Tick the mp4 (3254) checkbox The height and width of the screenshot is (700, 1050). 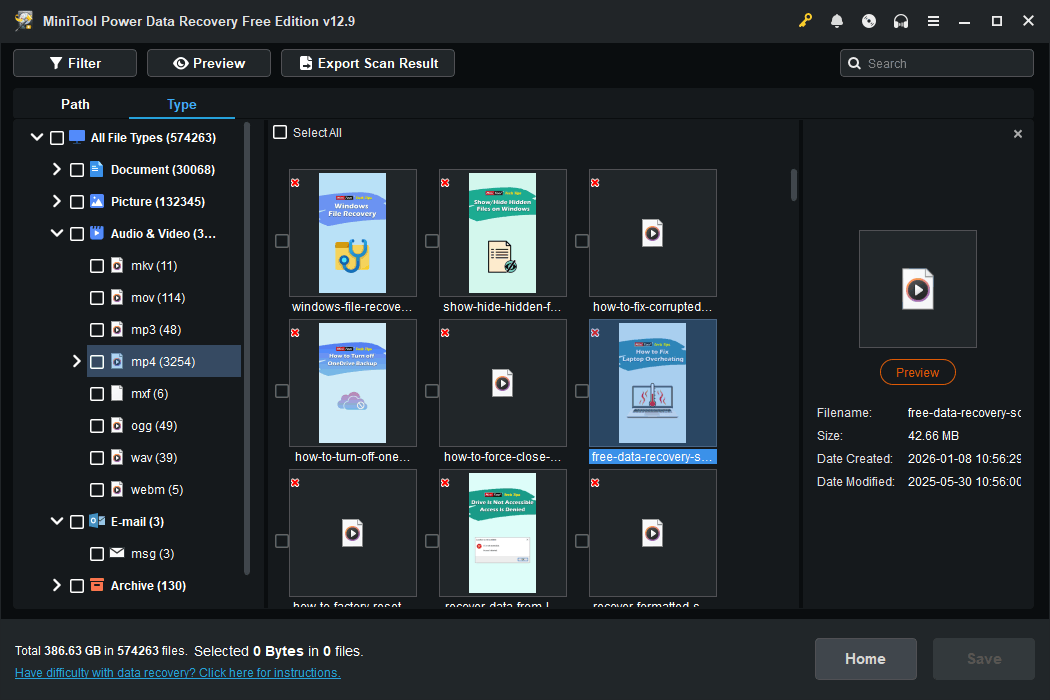[97, 362]
